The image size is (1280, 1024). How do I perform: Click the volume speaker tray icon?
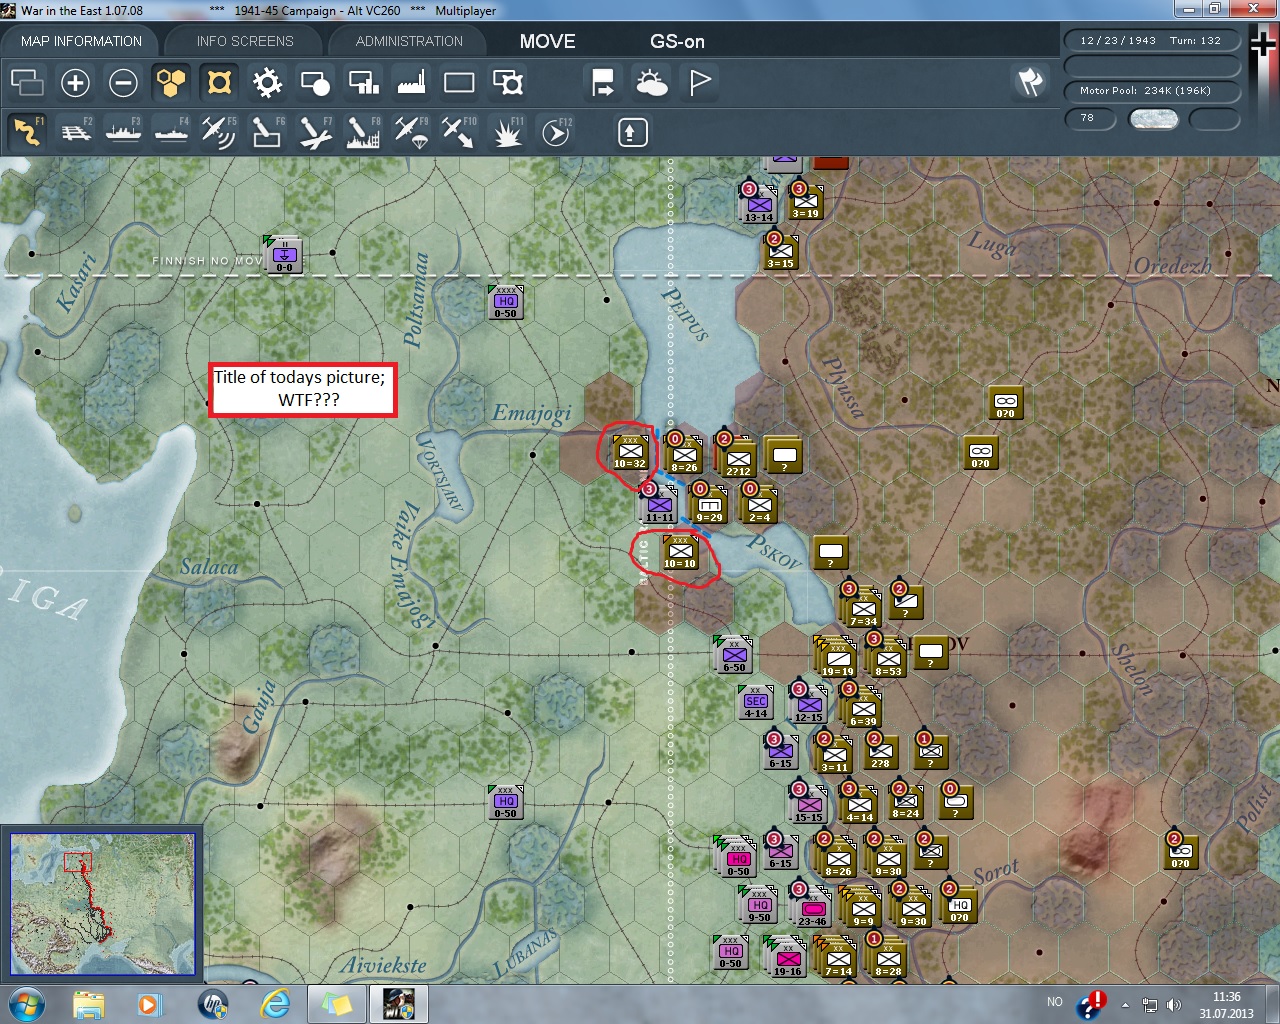click(1173, 1005)
